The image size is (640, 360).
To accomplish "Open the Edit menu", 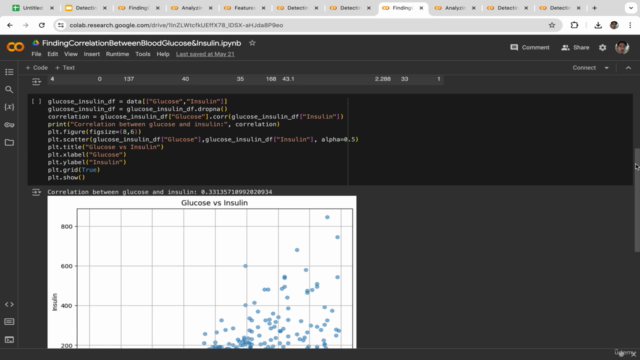I will [x=53, y=54].
